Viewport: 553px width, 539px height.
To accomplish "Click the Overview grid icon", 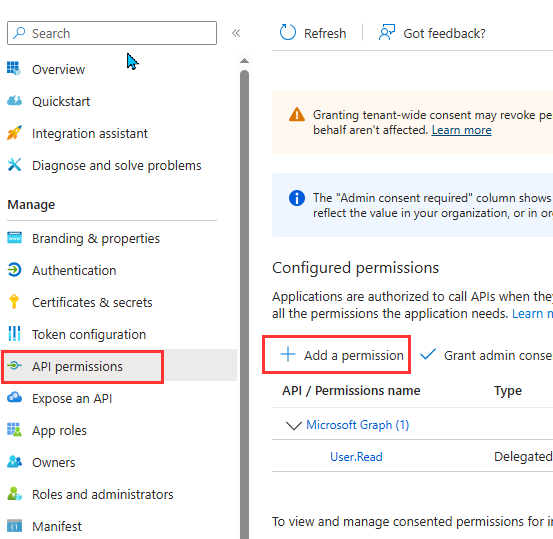I will point(14,68).
